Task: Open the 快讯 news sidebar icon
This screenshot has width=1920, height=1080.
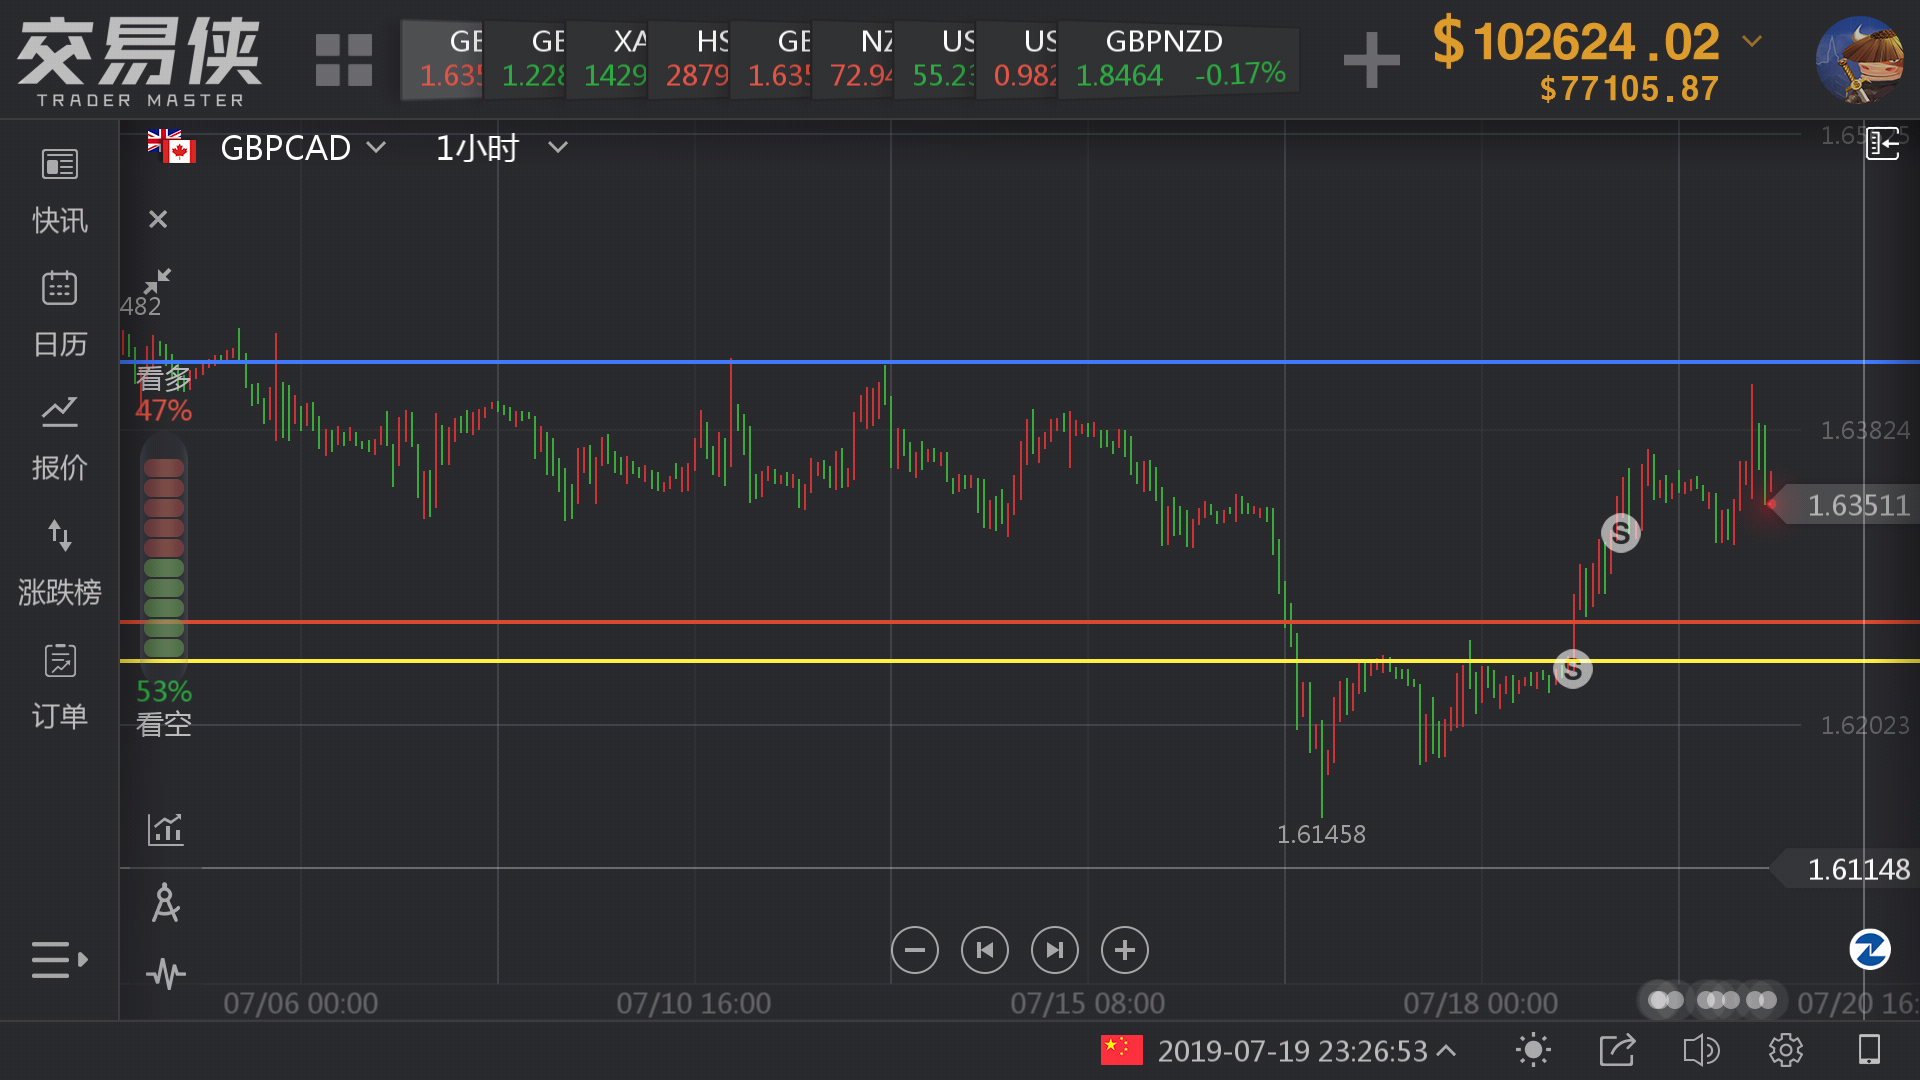Action: click(x=59, y=188)
